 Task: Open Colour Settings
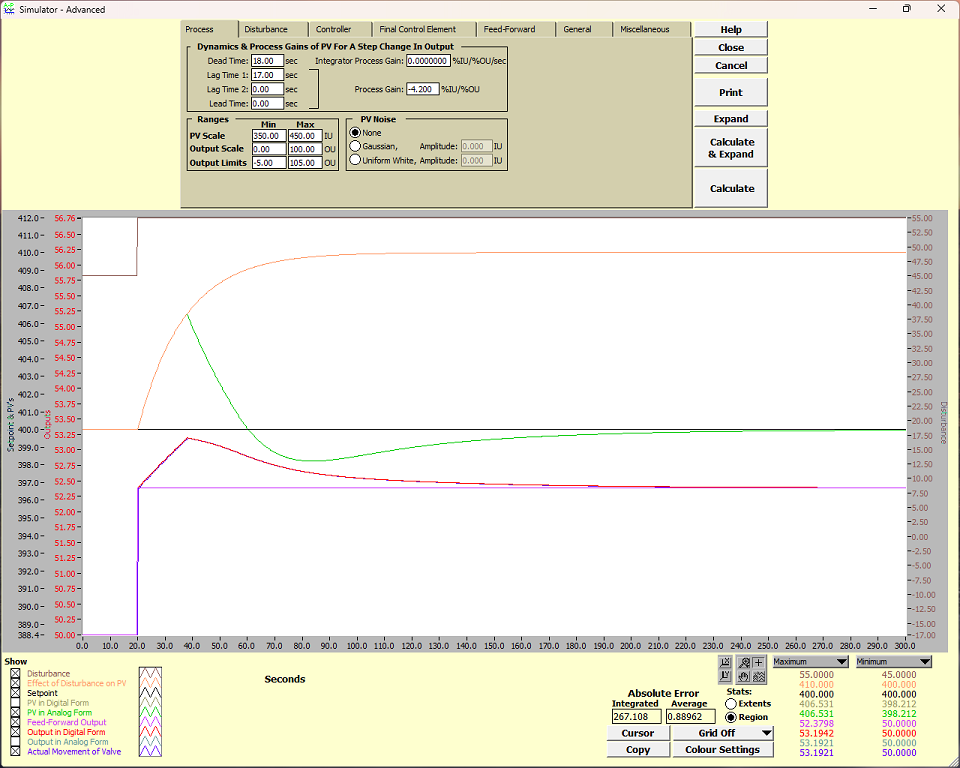click(x=722, y=749)
